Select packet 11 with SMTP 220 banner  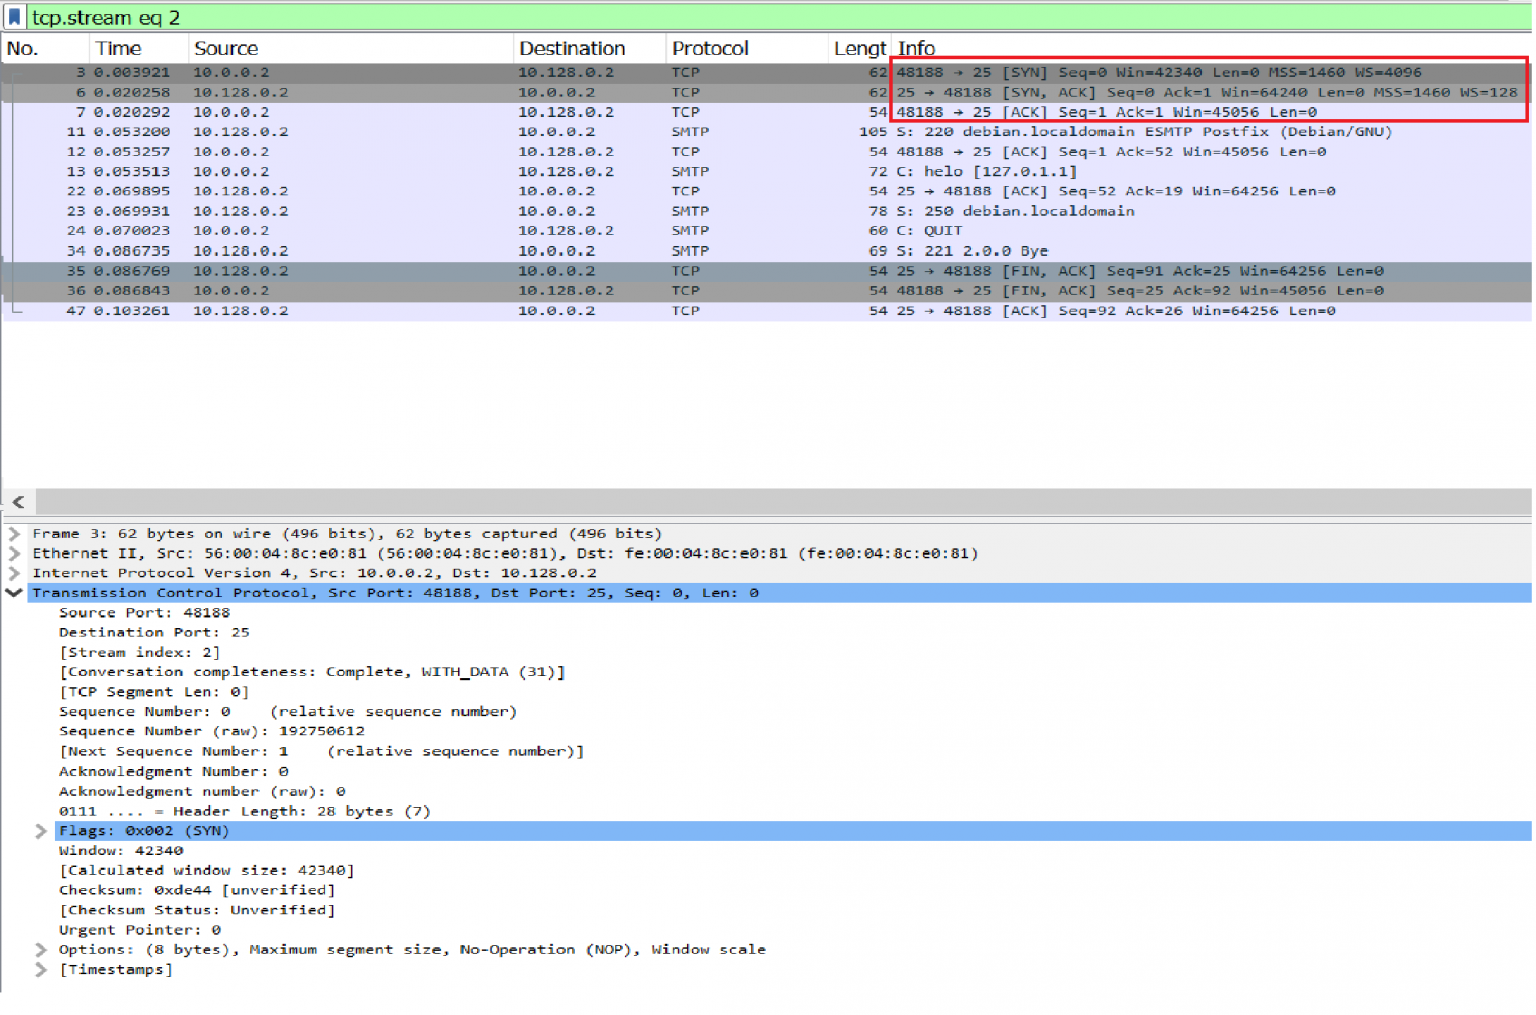(x=400, y=131)
